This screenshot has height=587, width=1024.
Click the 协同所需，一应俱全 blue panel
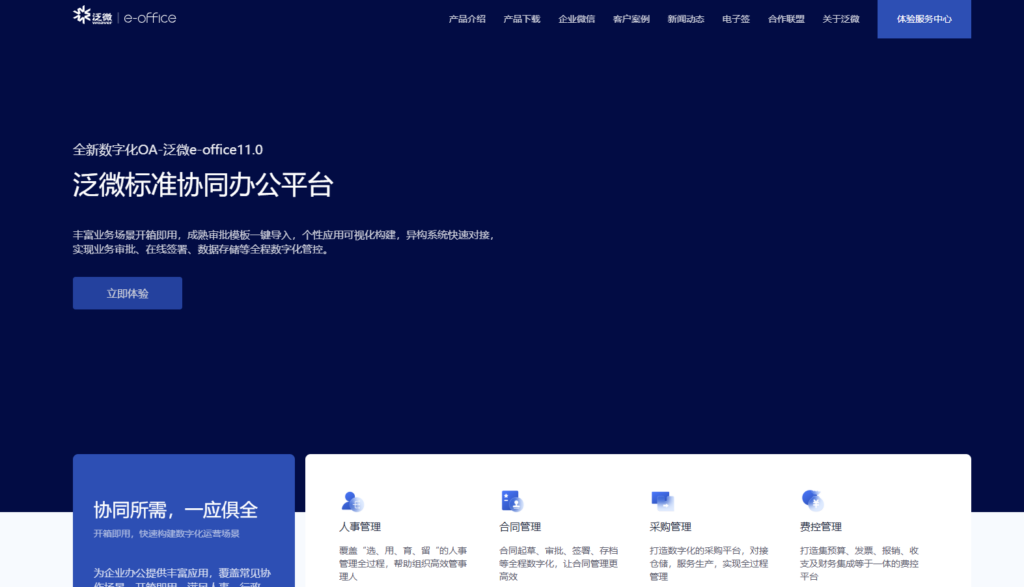[x=183, y=520]
